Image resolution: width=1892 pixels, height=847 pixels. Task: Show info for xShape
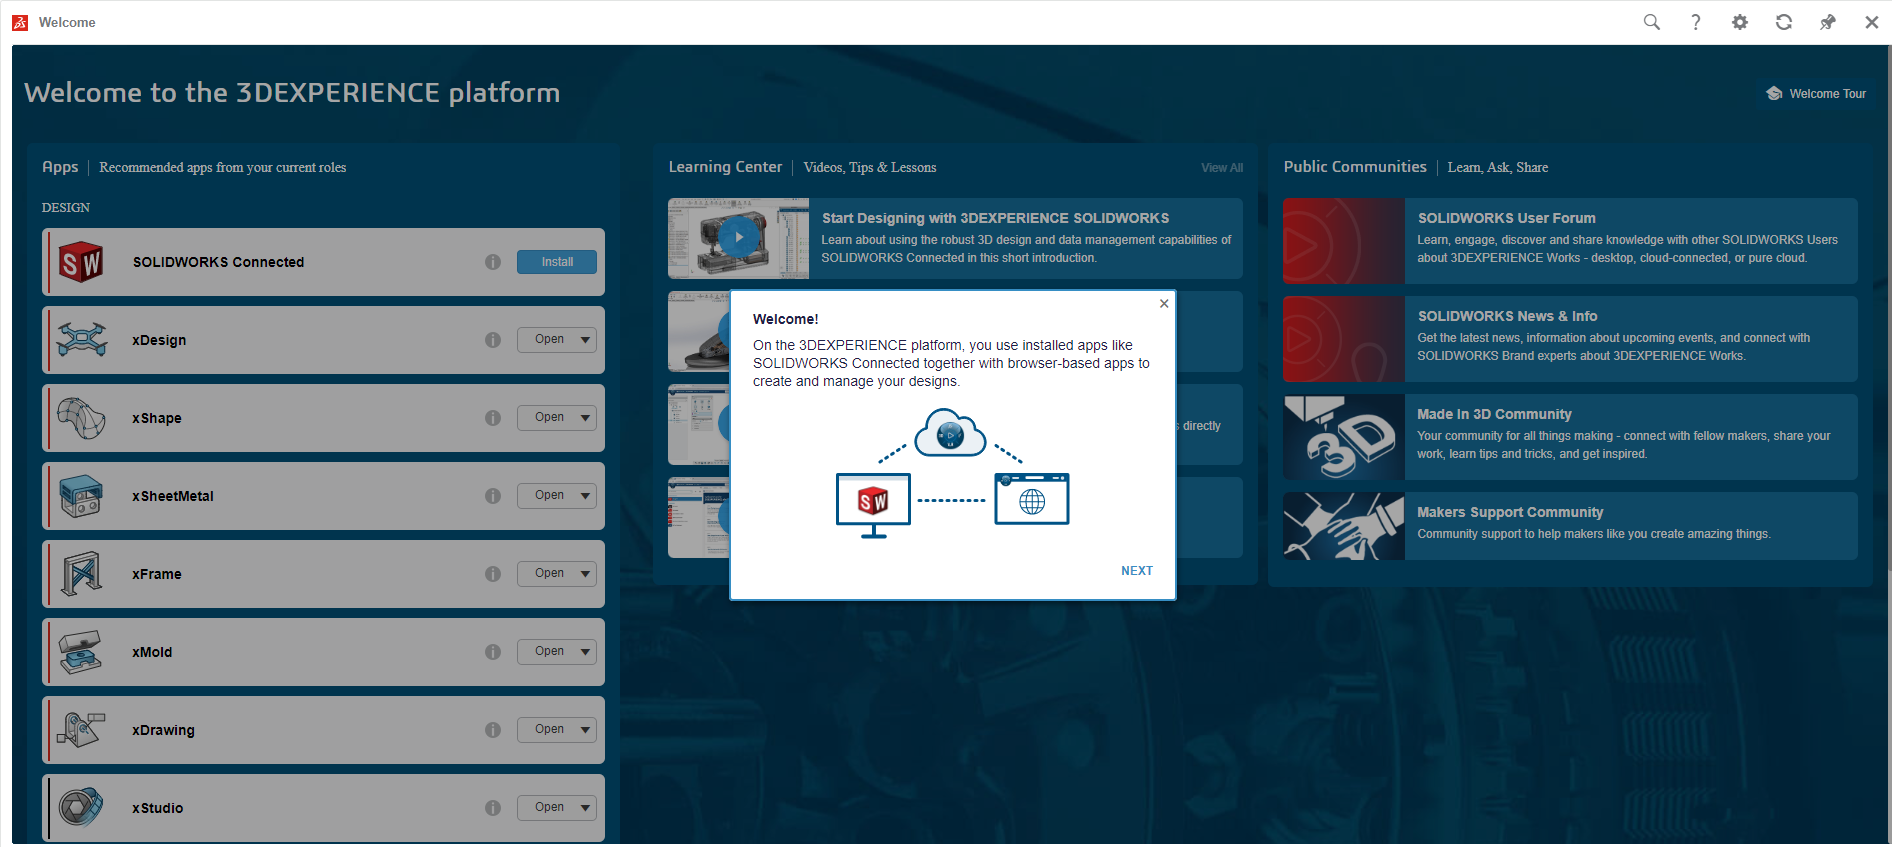point(493,418)
